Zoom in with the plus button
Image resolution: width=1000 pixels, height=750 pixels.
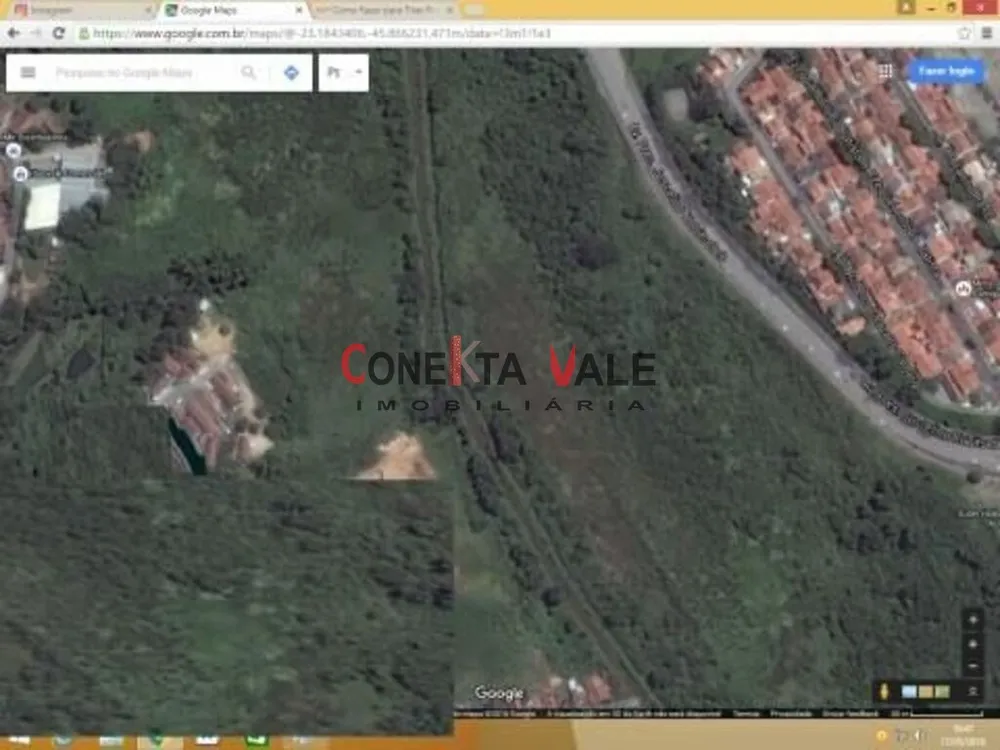(x=973, y=644)
